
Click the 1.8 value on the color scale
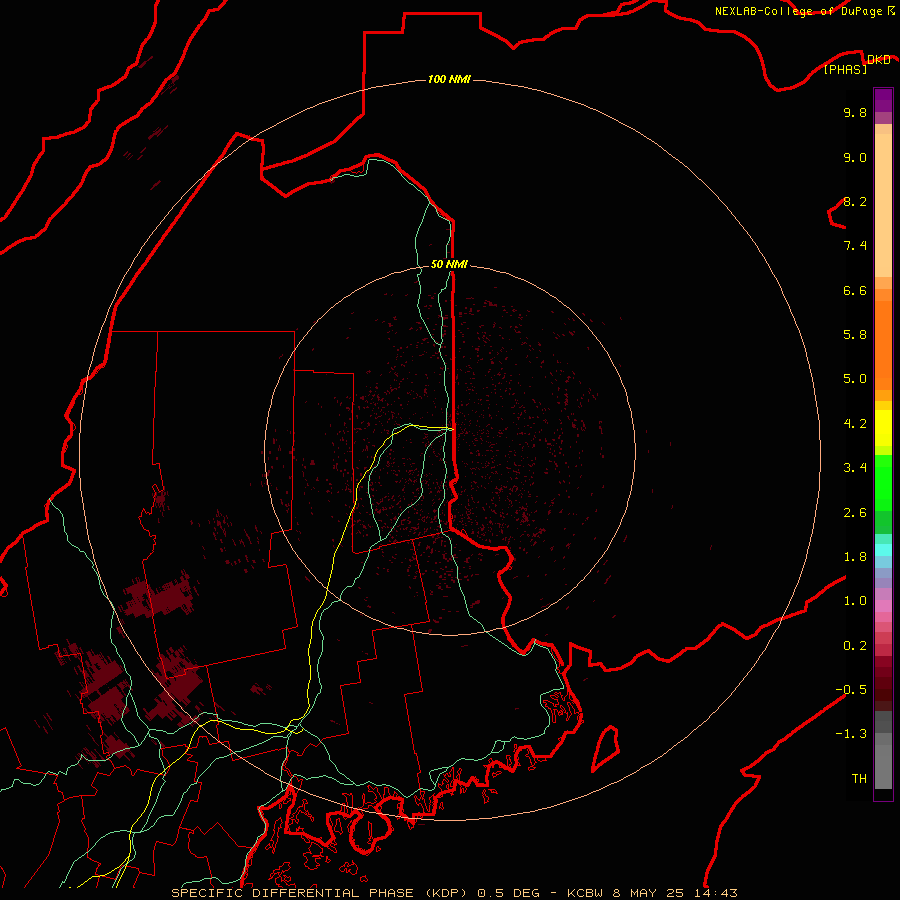pyautogui.click(x=855, y=557)
